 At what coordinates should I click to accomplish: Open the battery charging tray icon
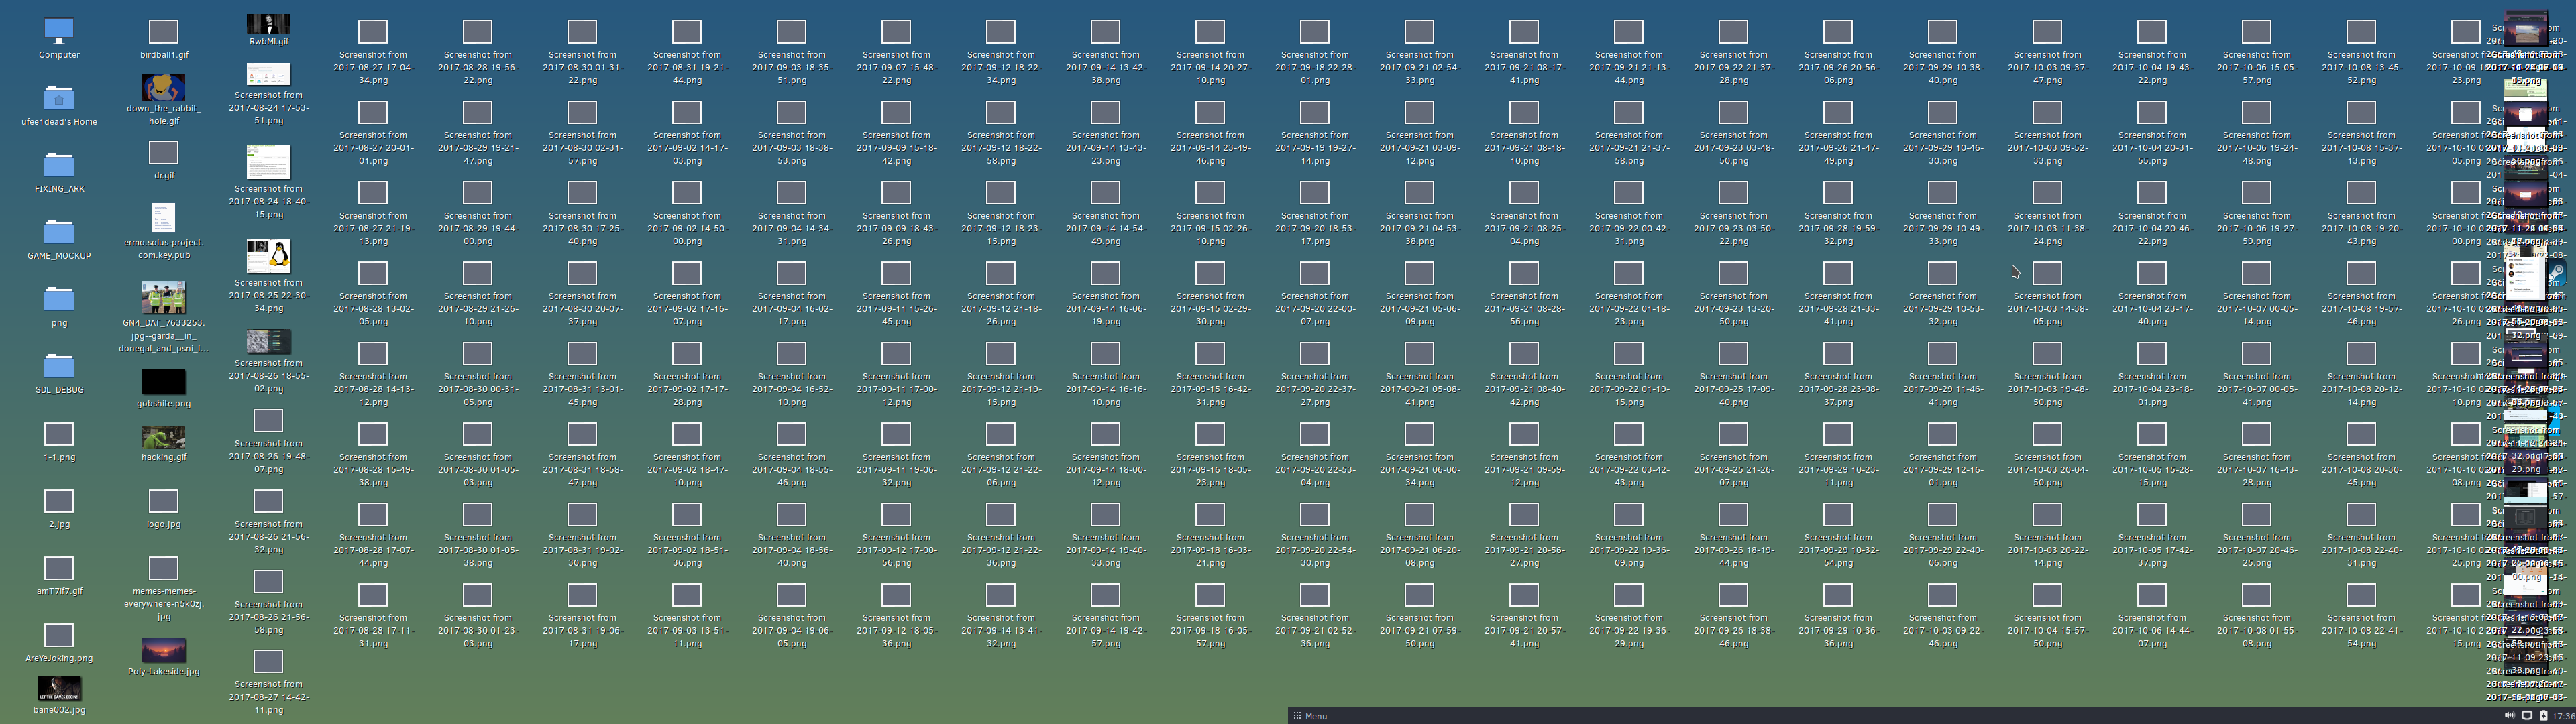coord(2544,715)
